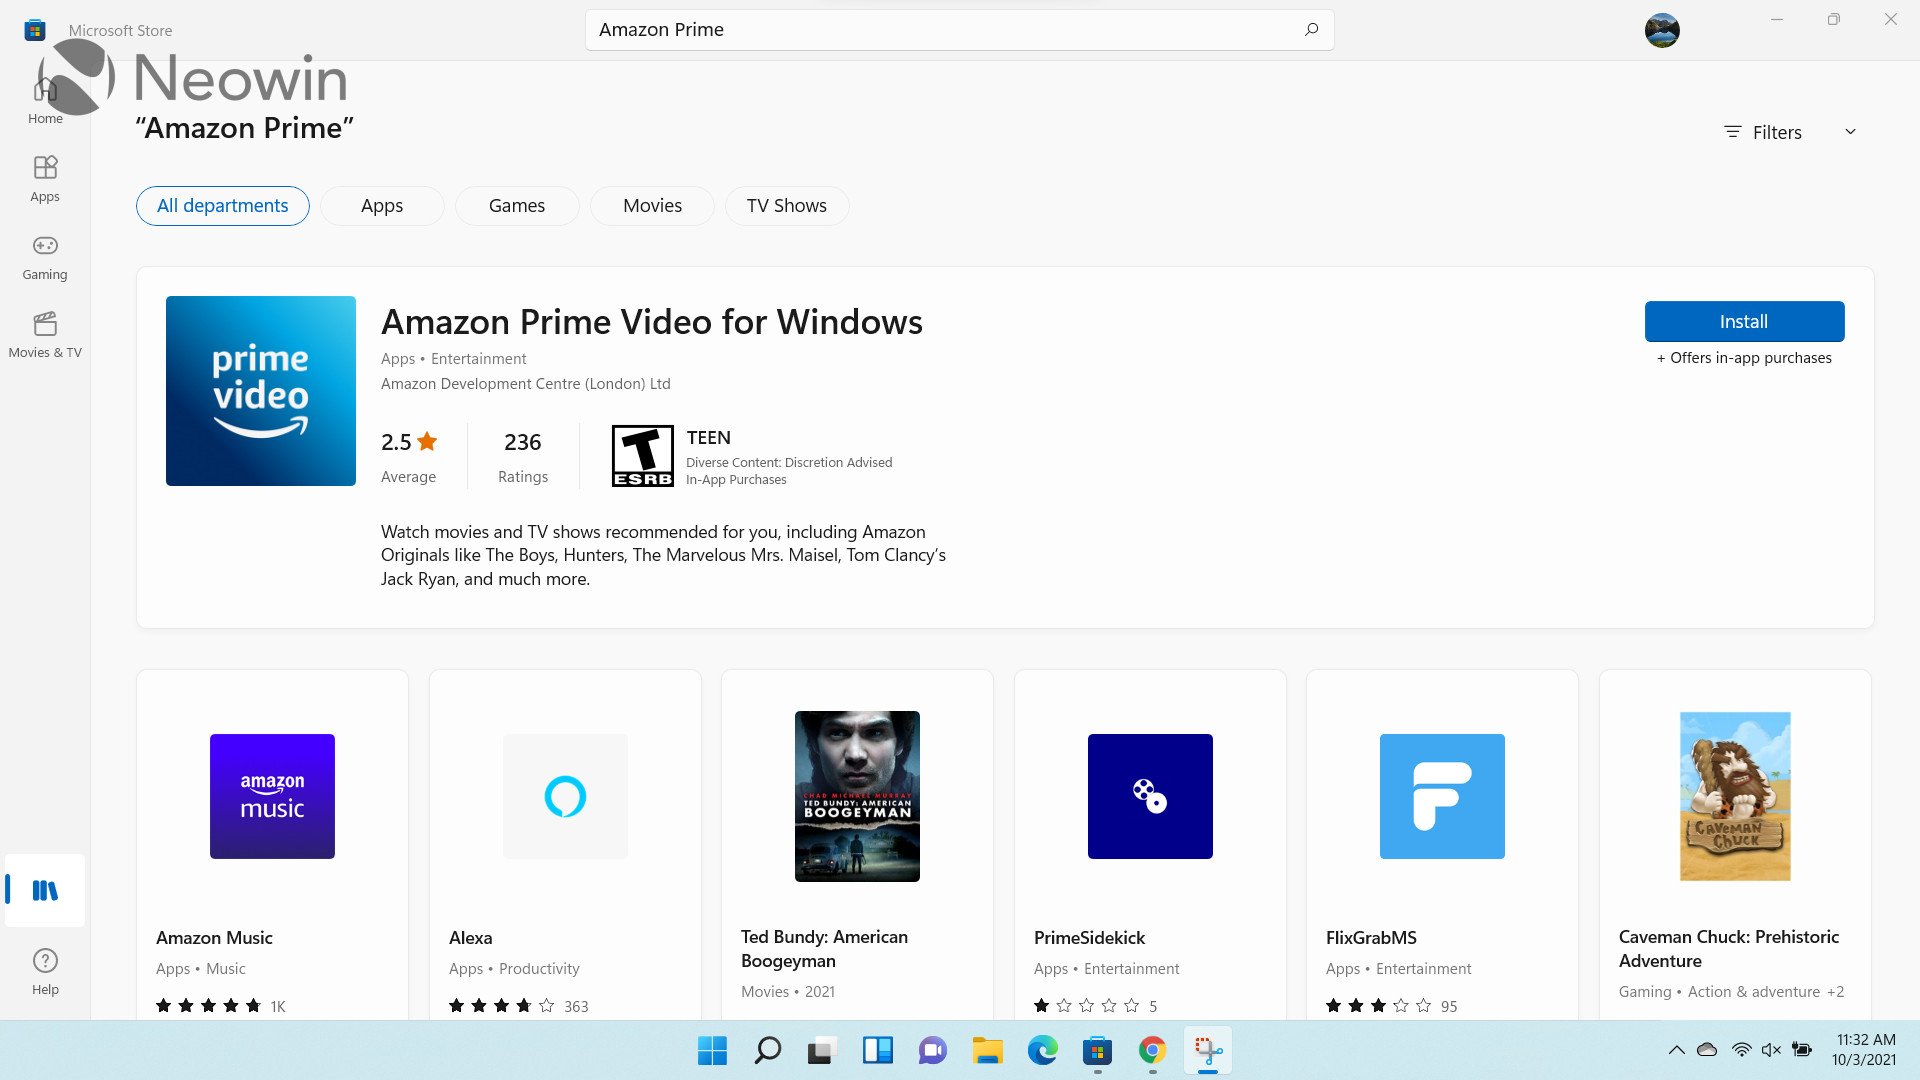This screenshot has height=1080, width=1920.
Task: Open clock showing 11:32 AM
Action: 1865,1050
